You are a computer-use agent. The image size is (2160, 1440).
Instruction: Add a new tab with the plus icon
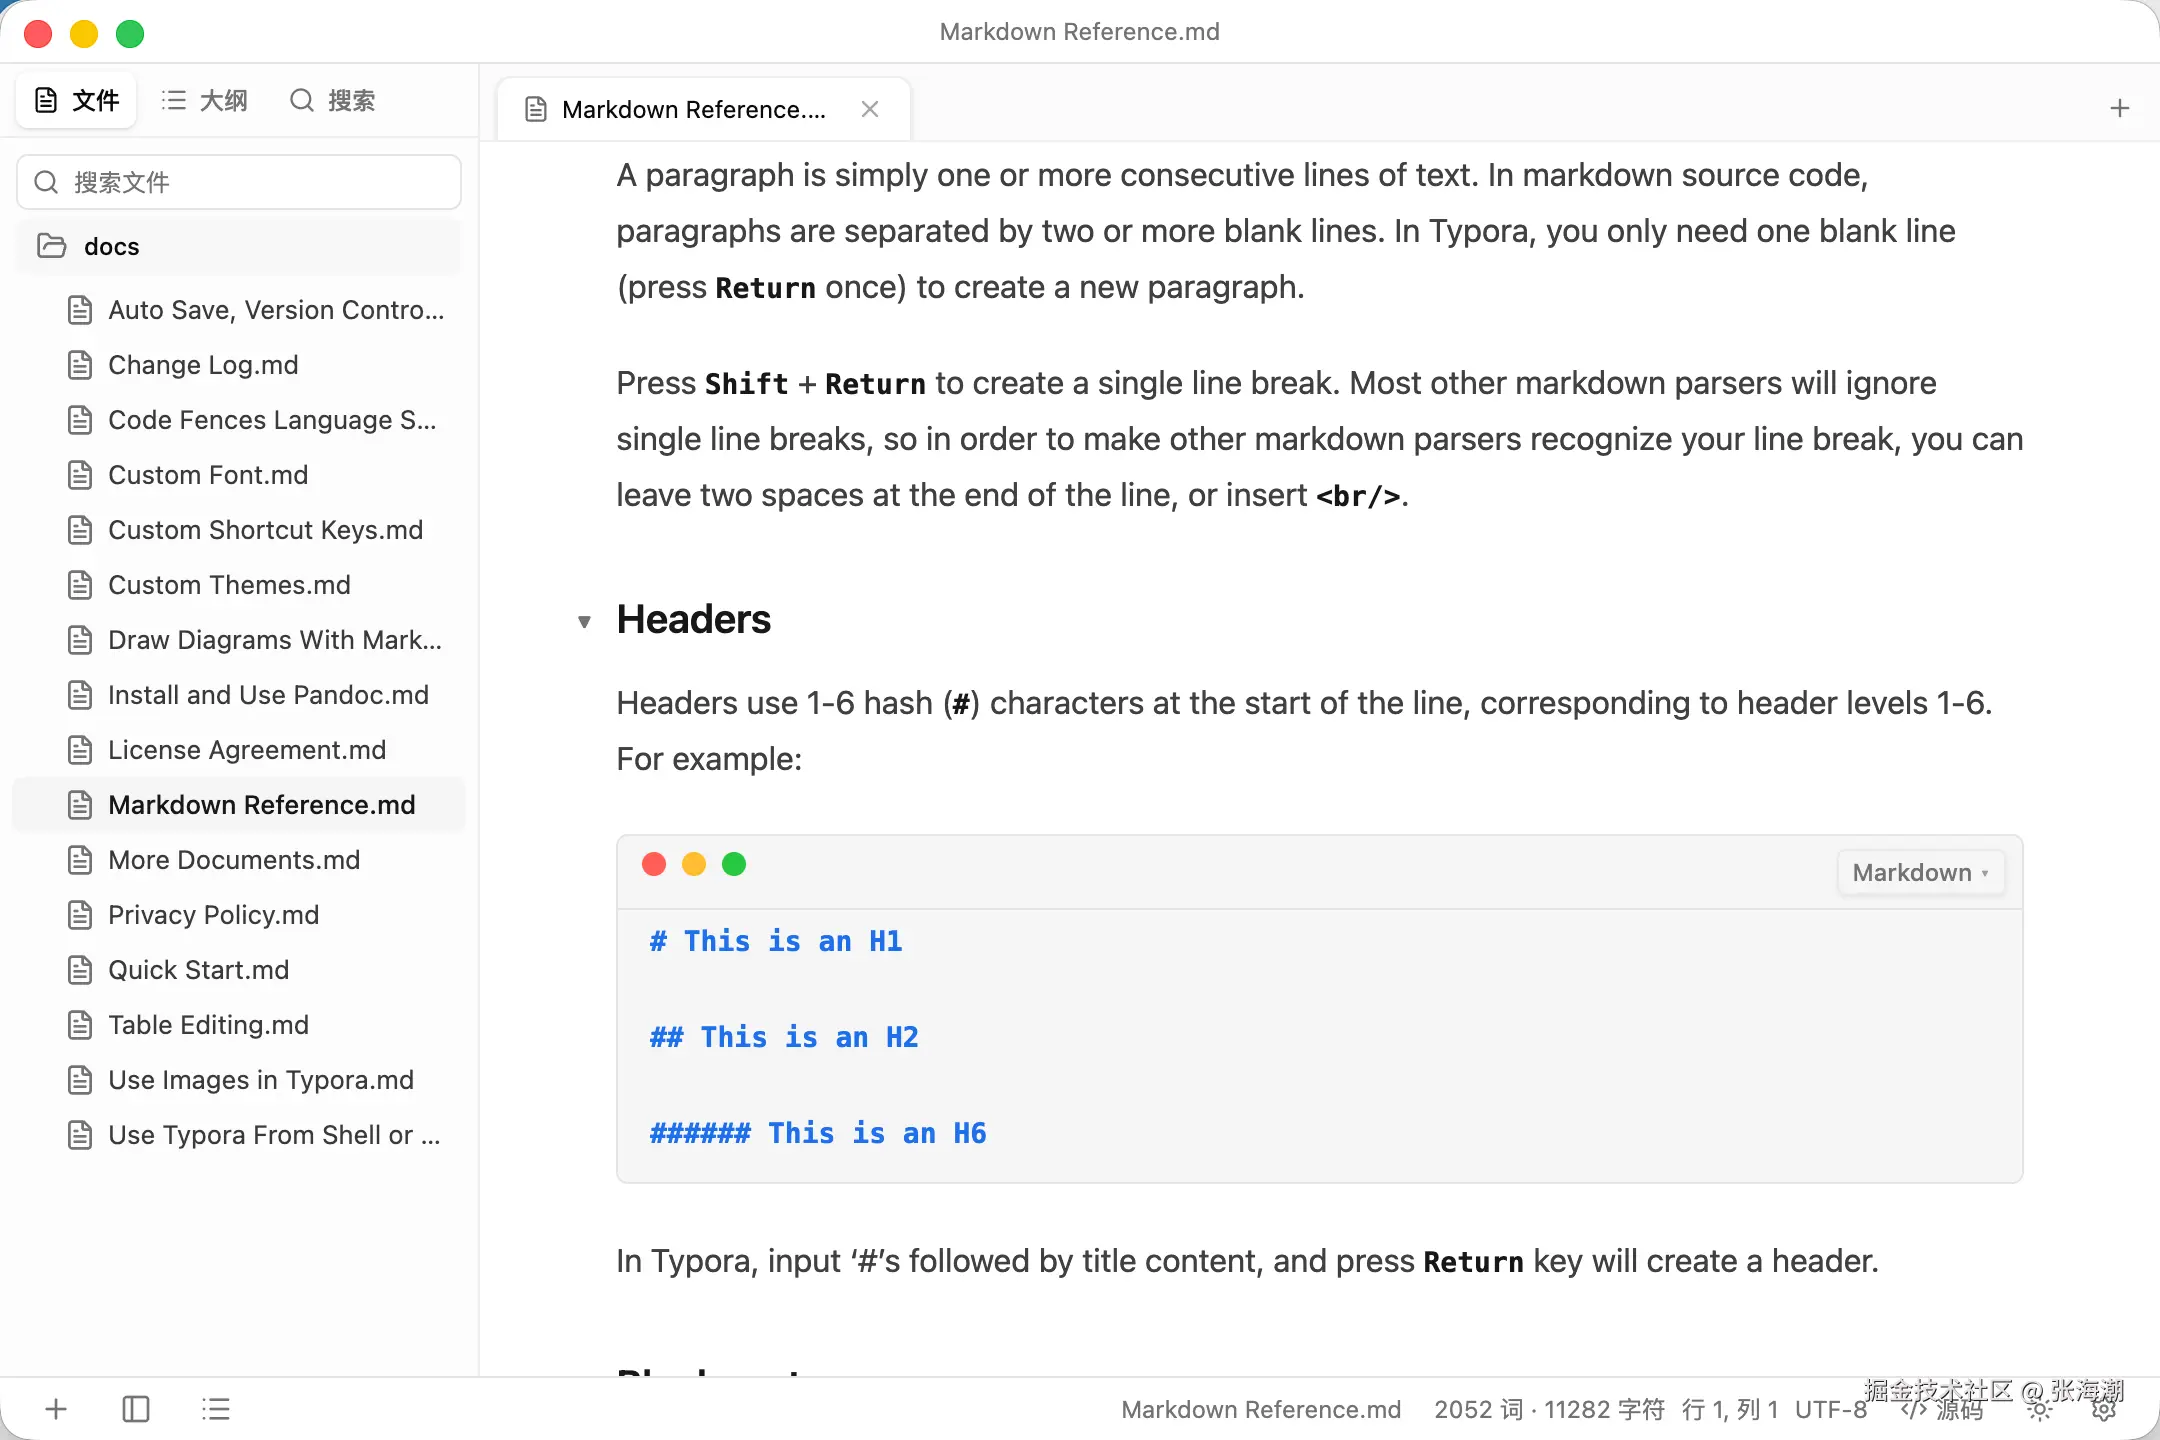point(2119,108)
